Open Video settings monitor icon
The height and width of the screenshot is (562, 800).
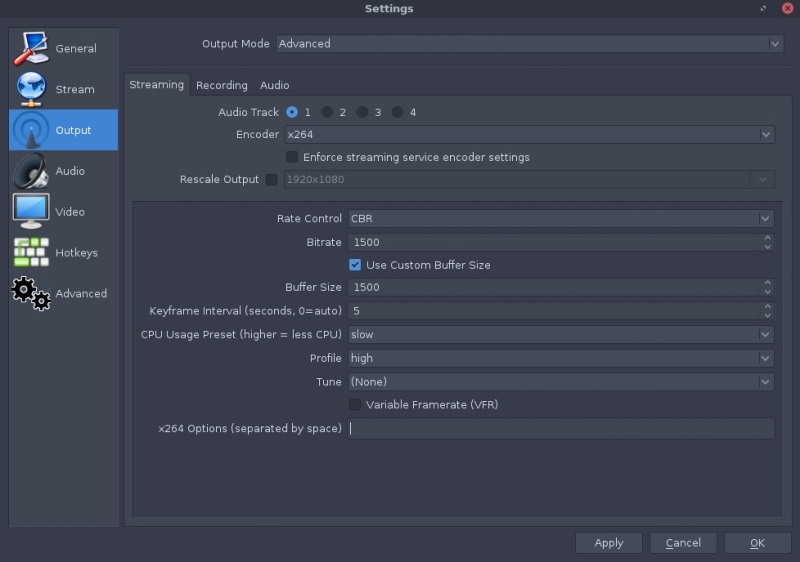click(31, 212)
